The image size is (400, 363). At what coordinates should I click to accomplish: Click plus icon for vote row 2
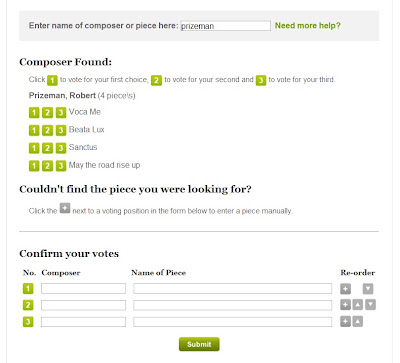click(x=345, y=305)
